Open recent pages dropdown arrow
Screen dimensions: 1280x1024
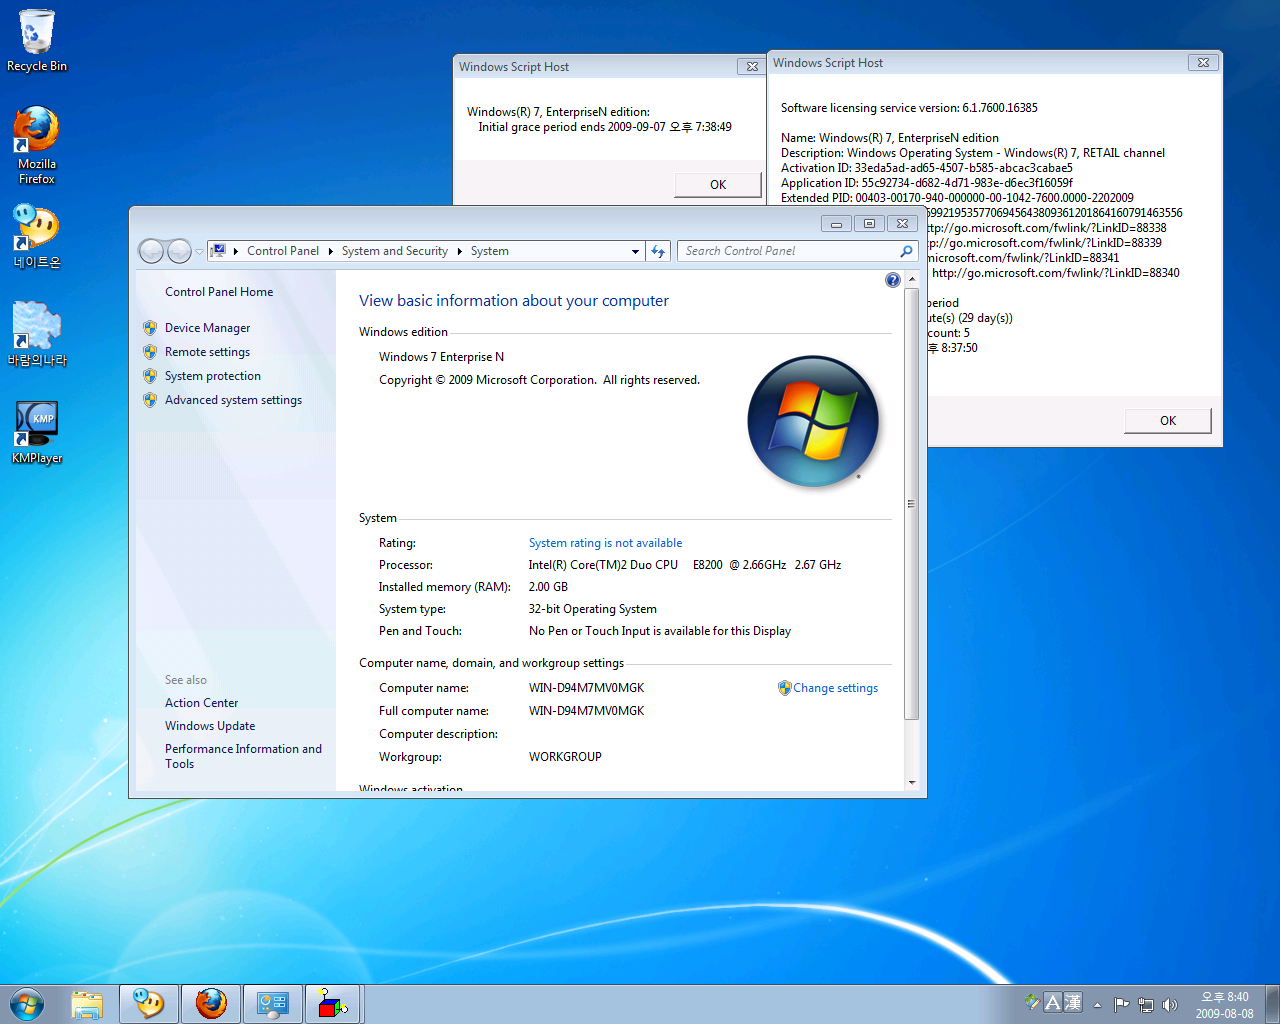(199, 252)
